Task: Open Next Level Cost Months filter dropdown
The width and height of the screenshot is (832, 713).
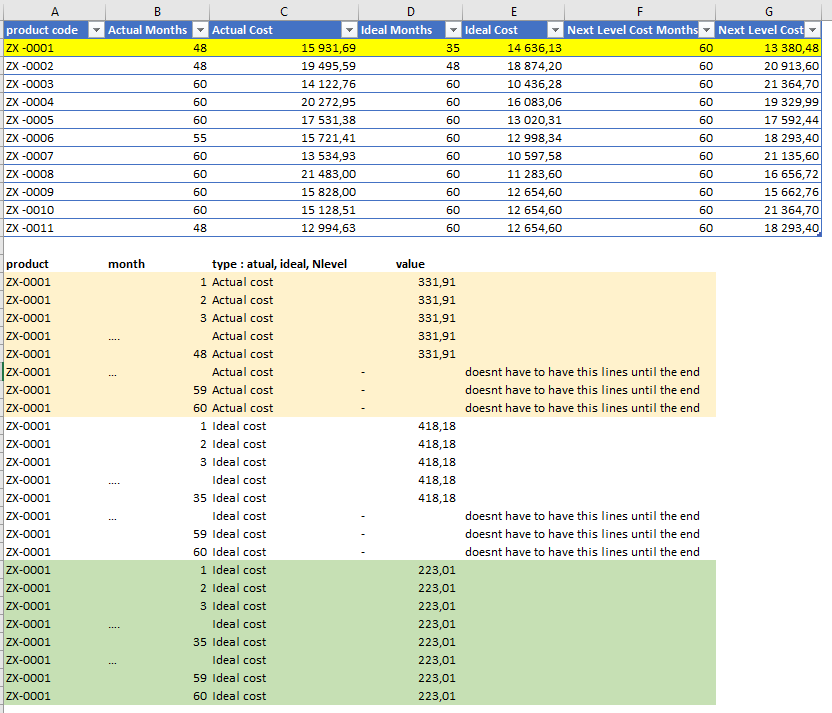Action: [x=706, y=30]
